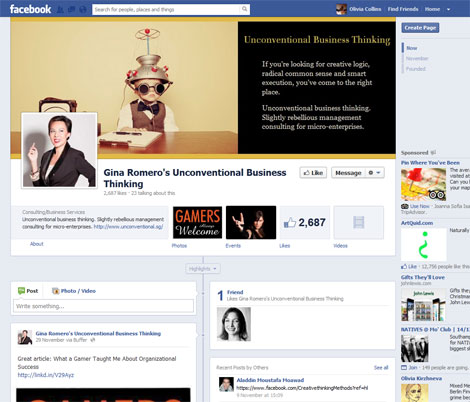470x402 pixels.
Task: Click the Write something field
Action: point(103,306)
